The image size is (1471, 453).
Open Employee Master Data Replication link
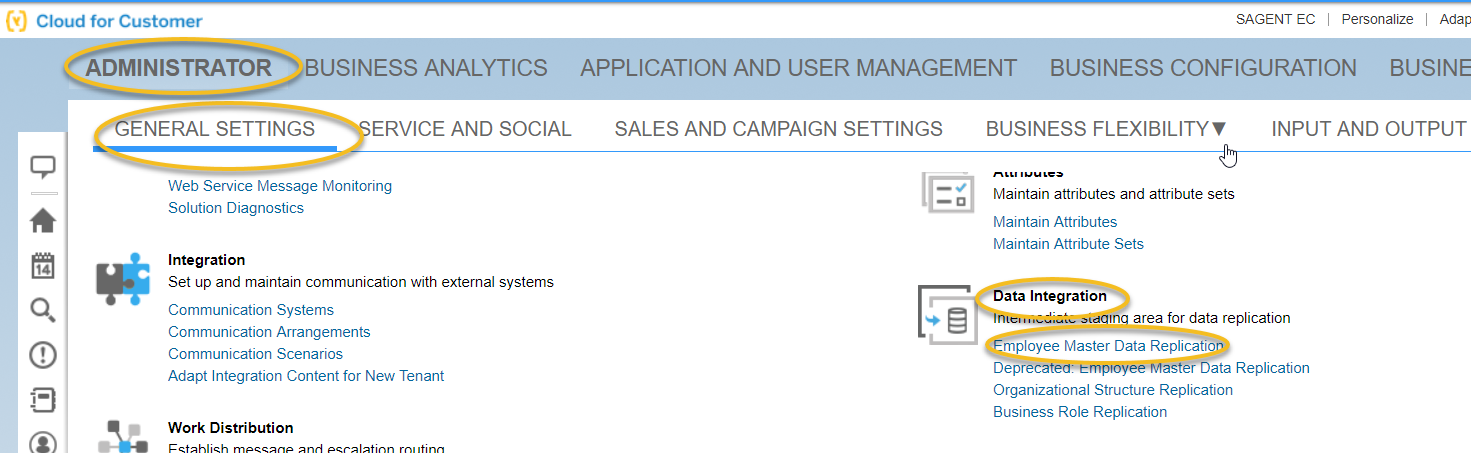(1108, 346)
